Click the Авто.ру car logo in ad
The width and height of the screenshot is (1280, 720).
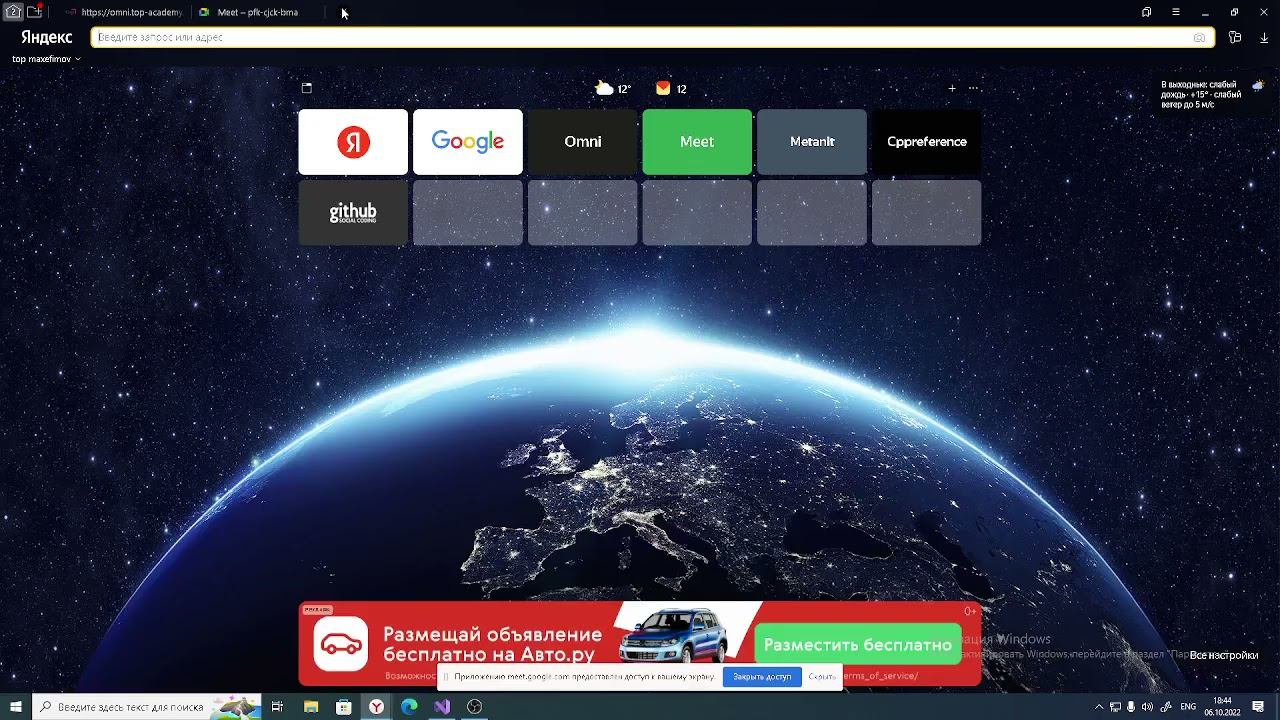tap(341, 645)
